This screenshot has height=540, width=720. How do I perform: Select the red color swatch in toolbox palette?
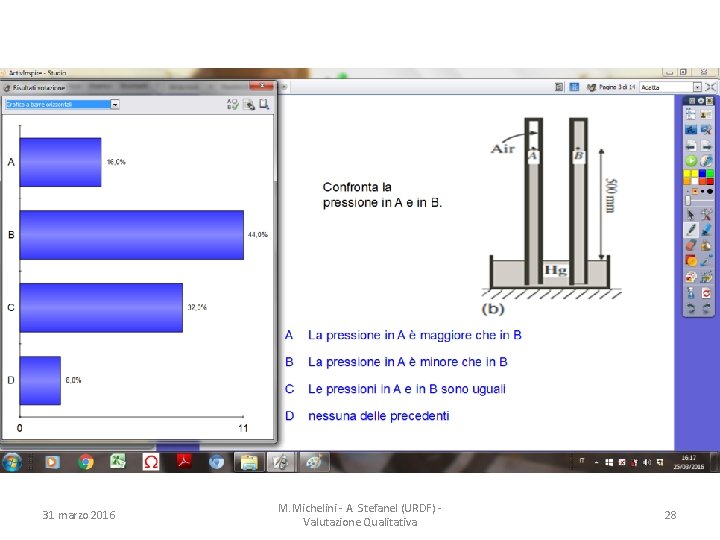click(710, 180)
